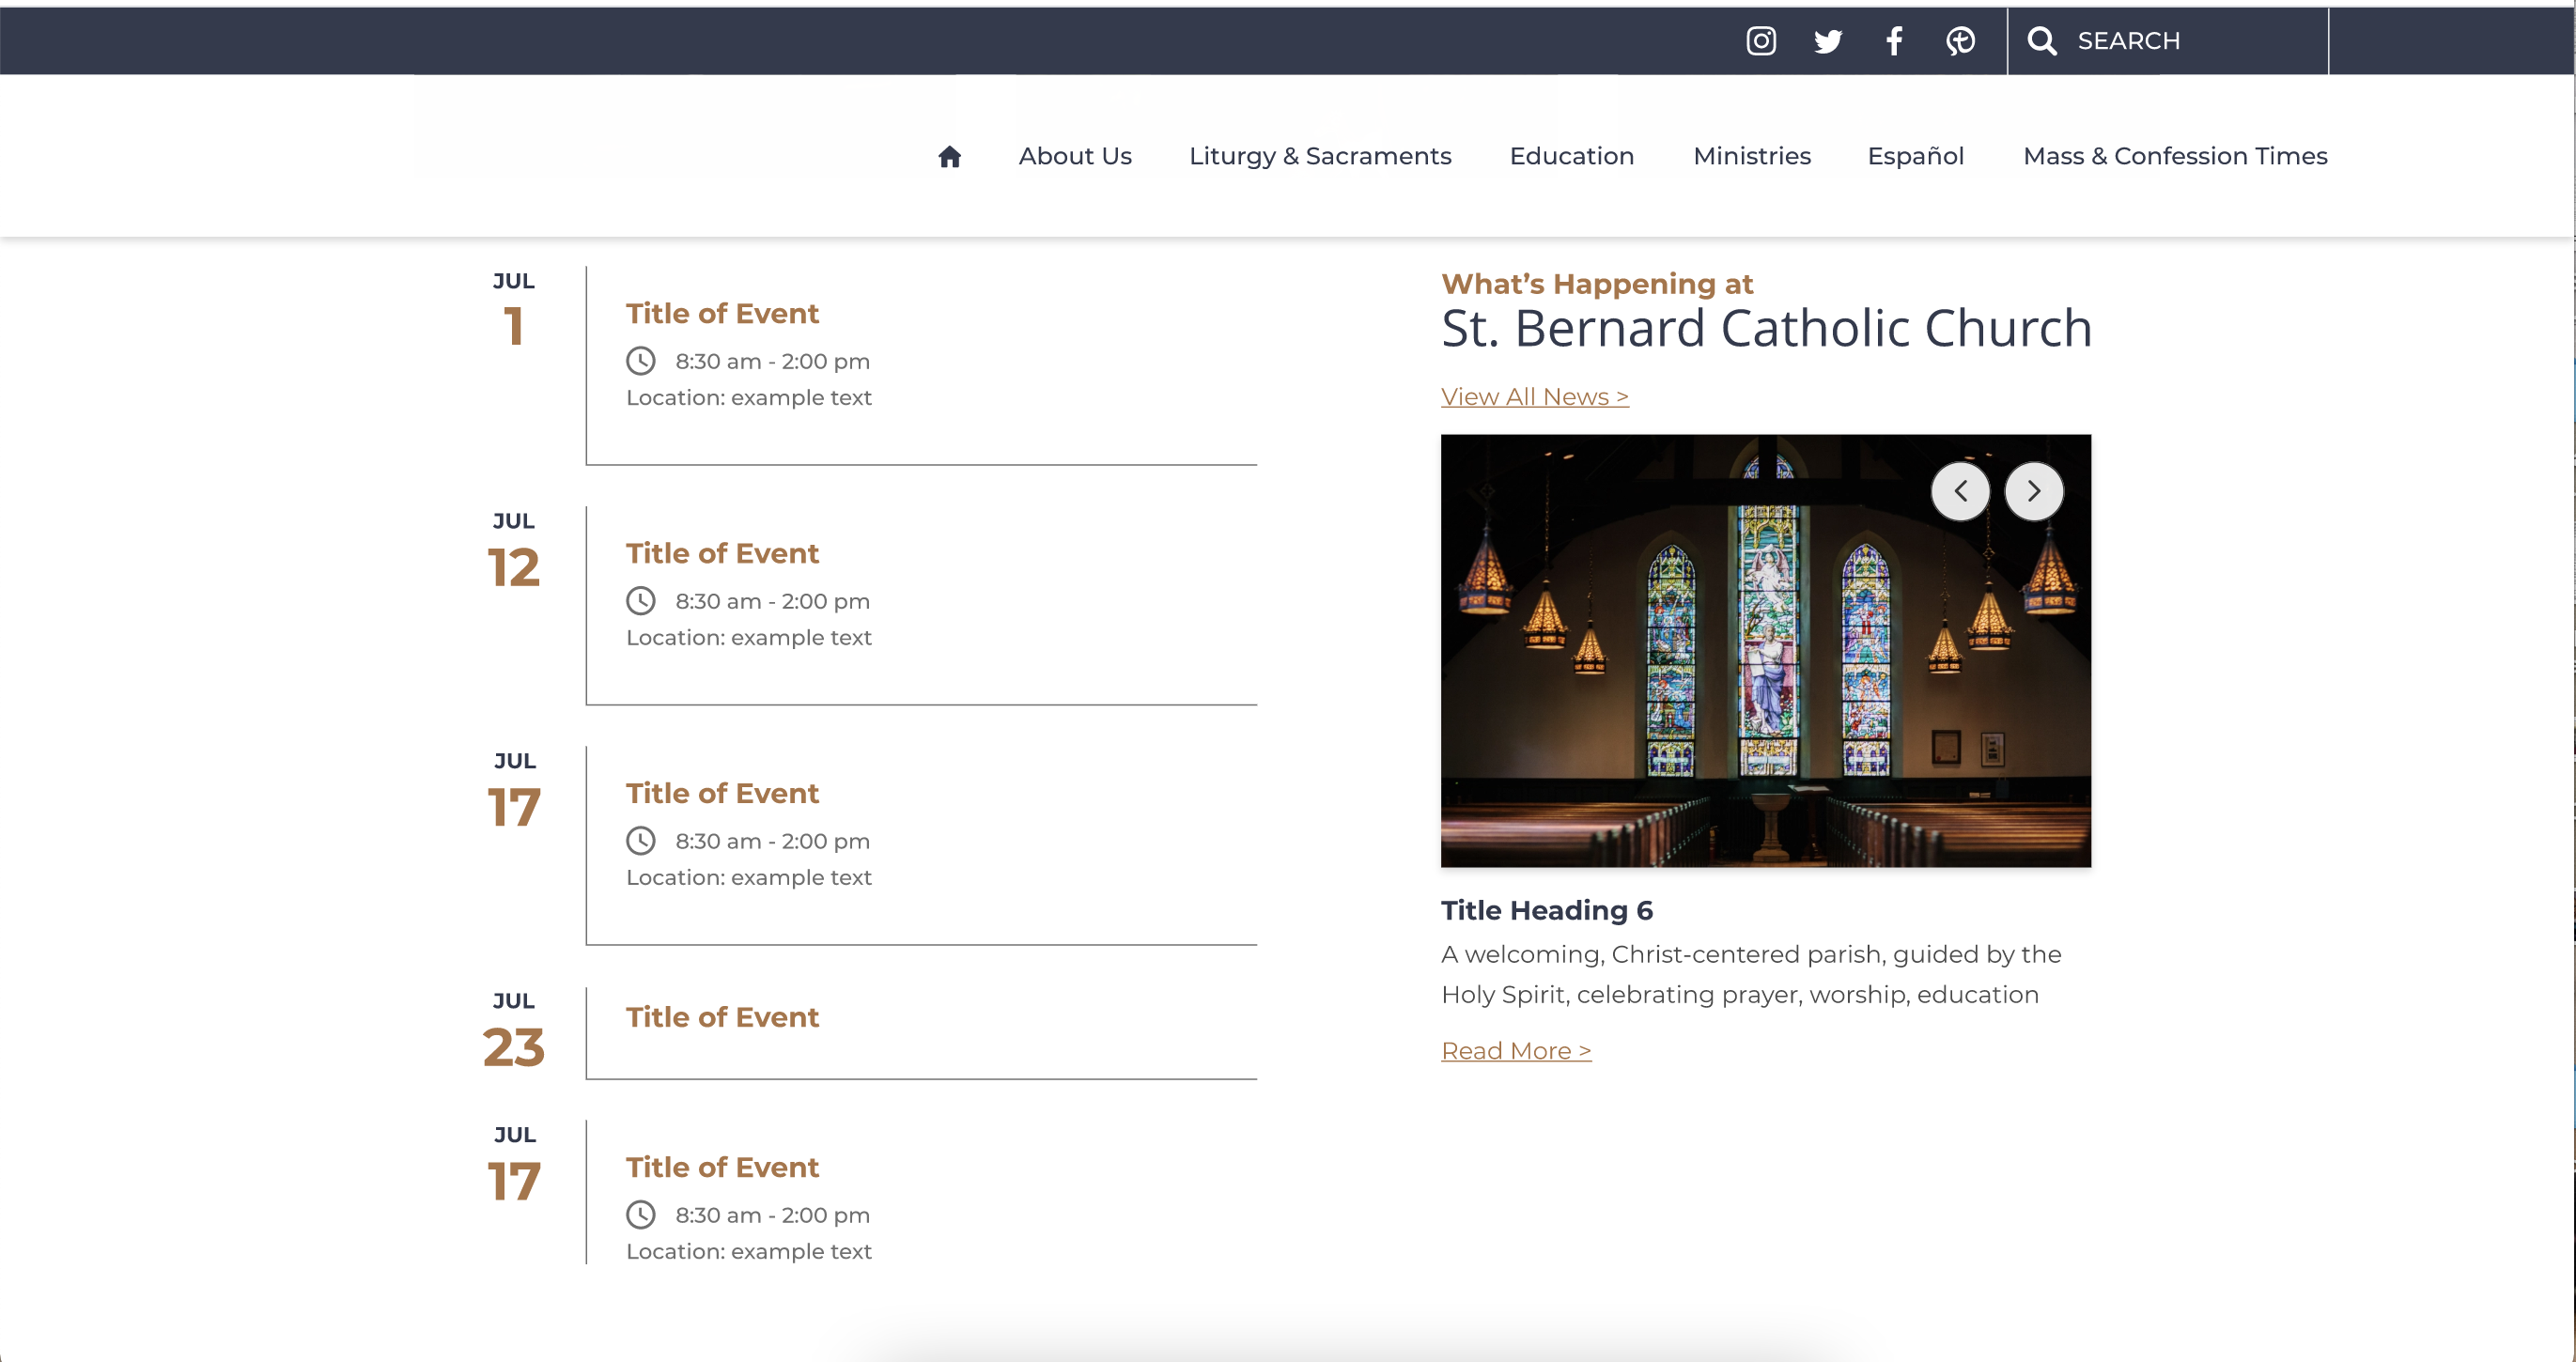Click the Read More link
The height and width of the screenshot is (1362, 2576).
(1515, 1051)
